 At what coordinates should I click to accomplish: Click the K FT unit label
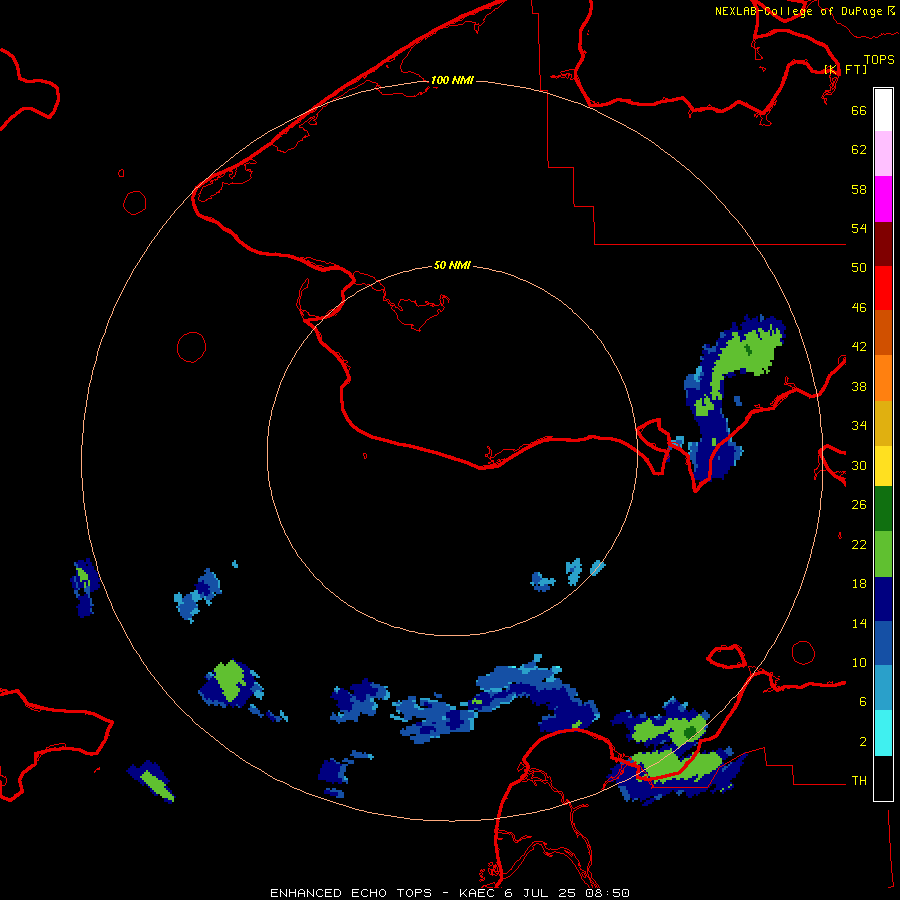[846, 69]
